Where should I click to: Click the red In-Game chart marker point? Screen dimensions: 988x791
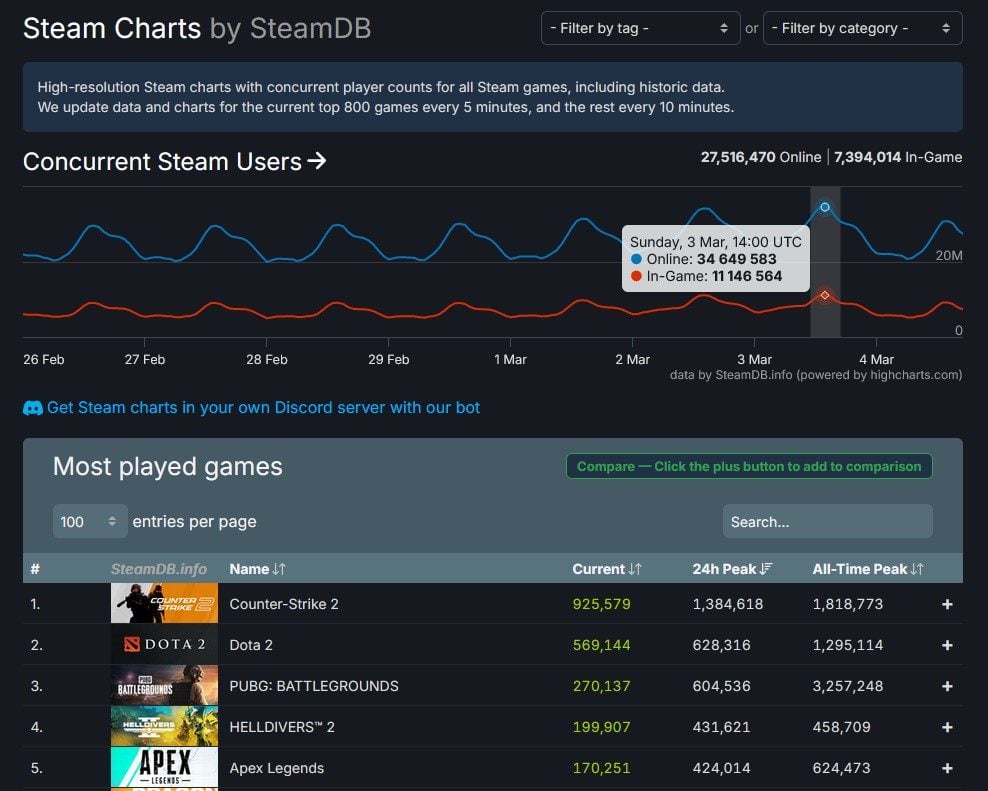click(x=825, y=295)
